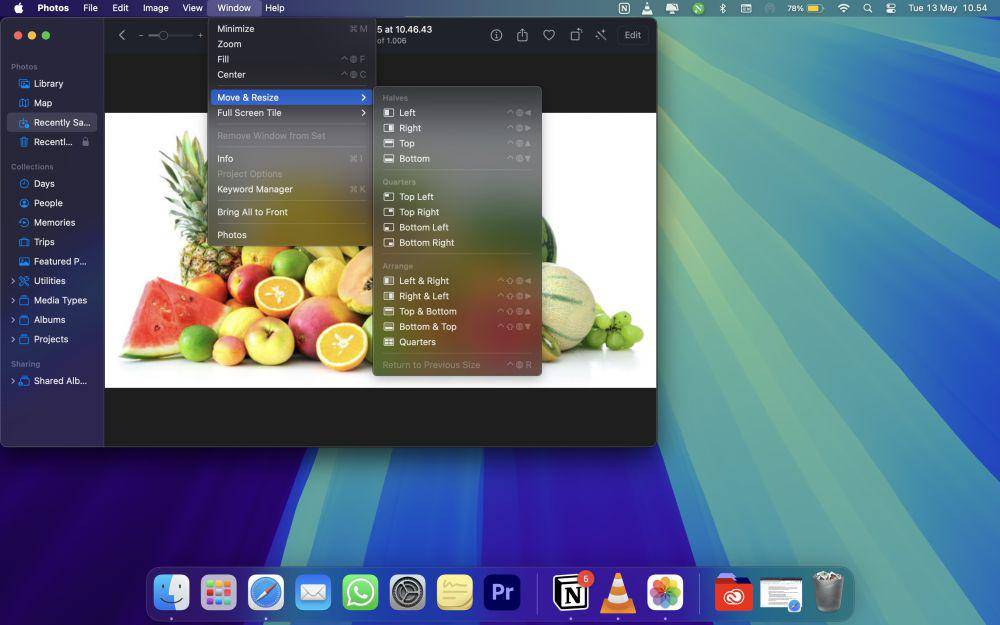1000x625 pixels.
Task: Open Spotlight search in menu bar
Action: tap(867, 8)
